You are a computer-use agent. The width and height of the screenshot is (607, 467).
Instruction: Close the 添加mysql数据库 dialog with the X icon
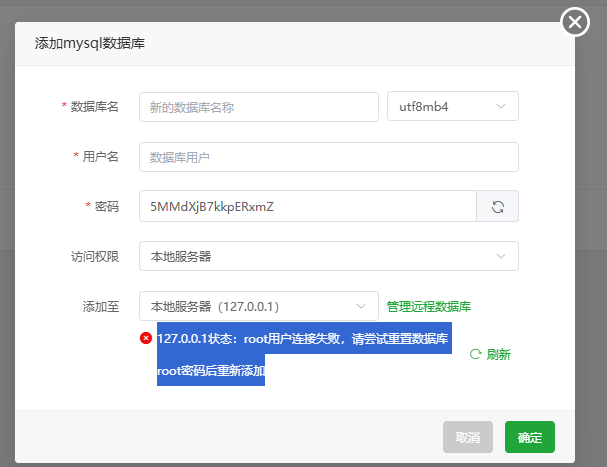[575, 22]
